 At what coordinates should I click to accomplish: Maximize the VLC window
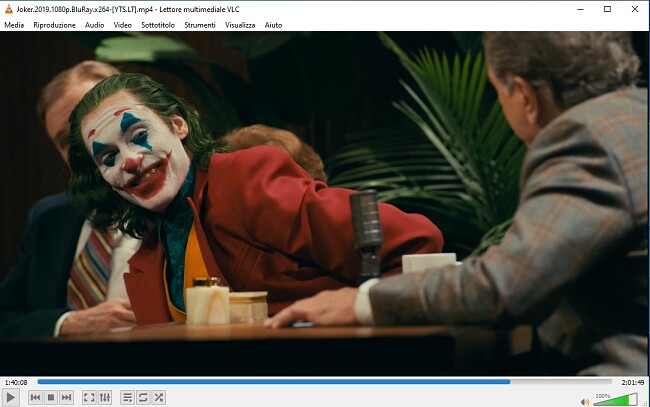click(x=607, y=9)
